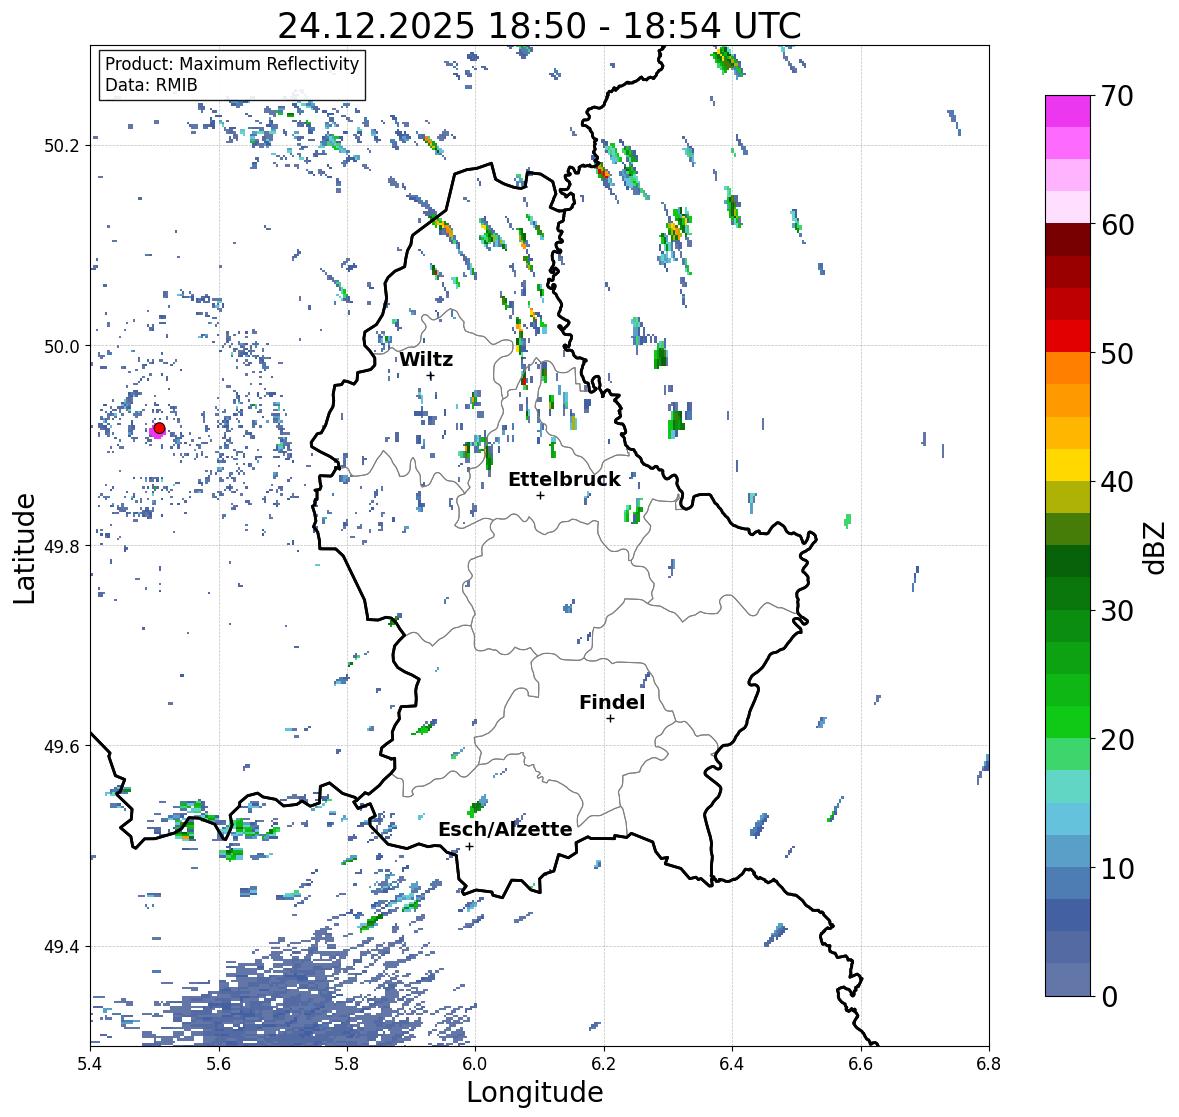Click the 6.0 longitude tick label

click(x=475, y=1064)
